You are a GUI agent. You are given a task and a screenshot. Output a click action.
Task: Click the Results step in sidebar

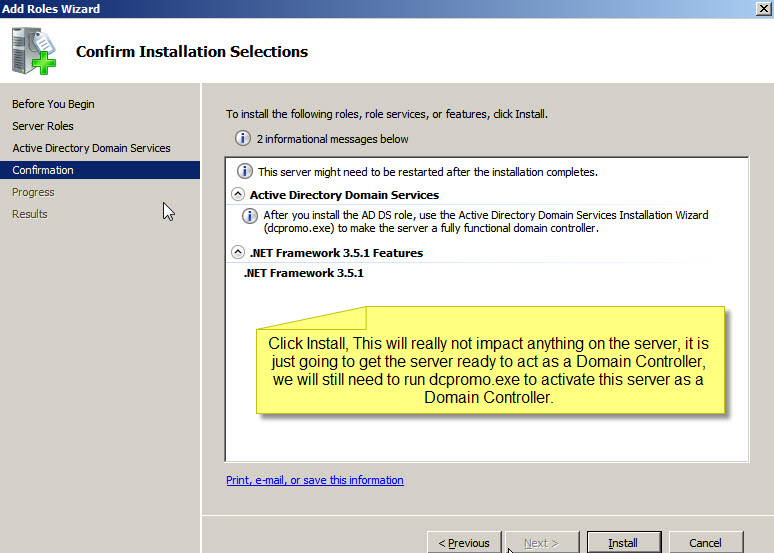[x=30, y=214]
